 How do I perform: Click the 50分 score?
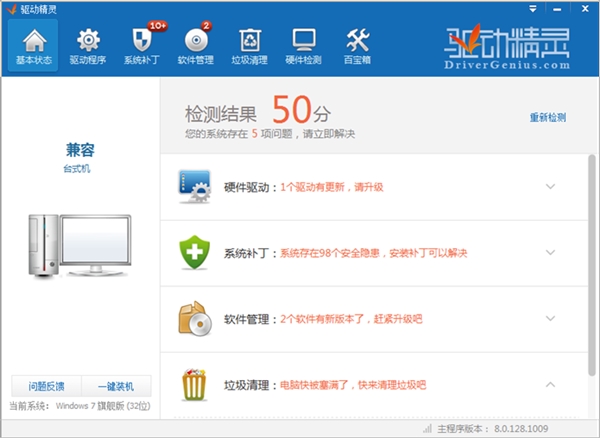301,110
